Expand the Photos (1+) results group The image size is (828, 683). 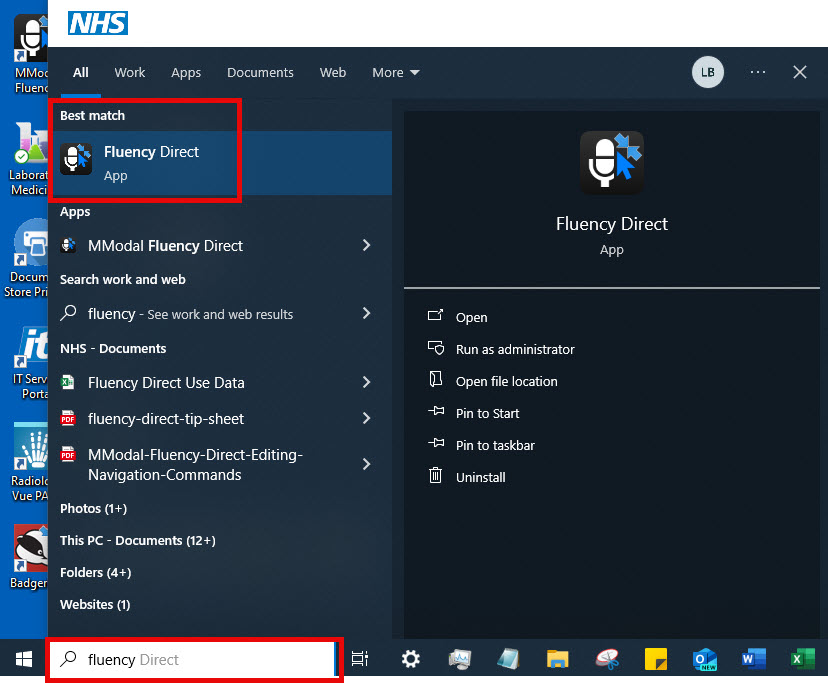point(93,508)
